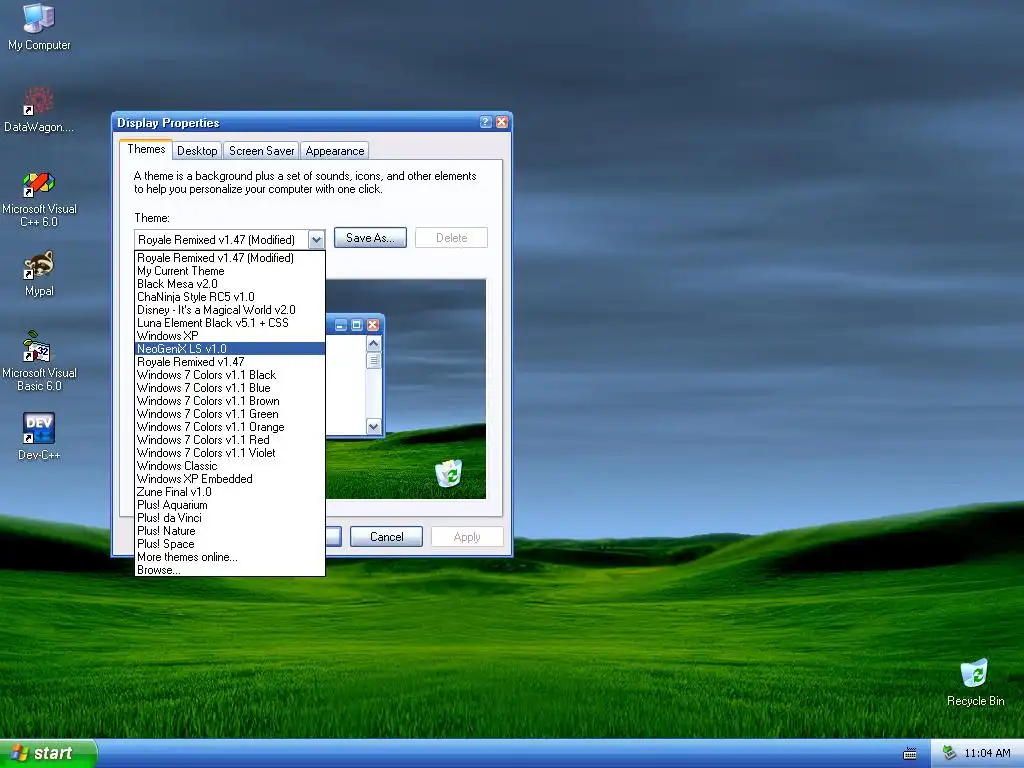Click the help question mark in Display Properties
Image resolution: width=1024 pixels, height=768 pixels.
click(x=485, y=122)
